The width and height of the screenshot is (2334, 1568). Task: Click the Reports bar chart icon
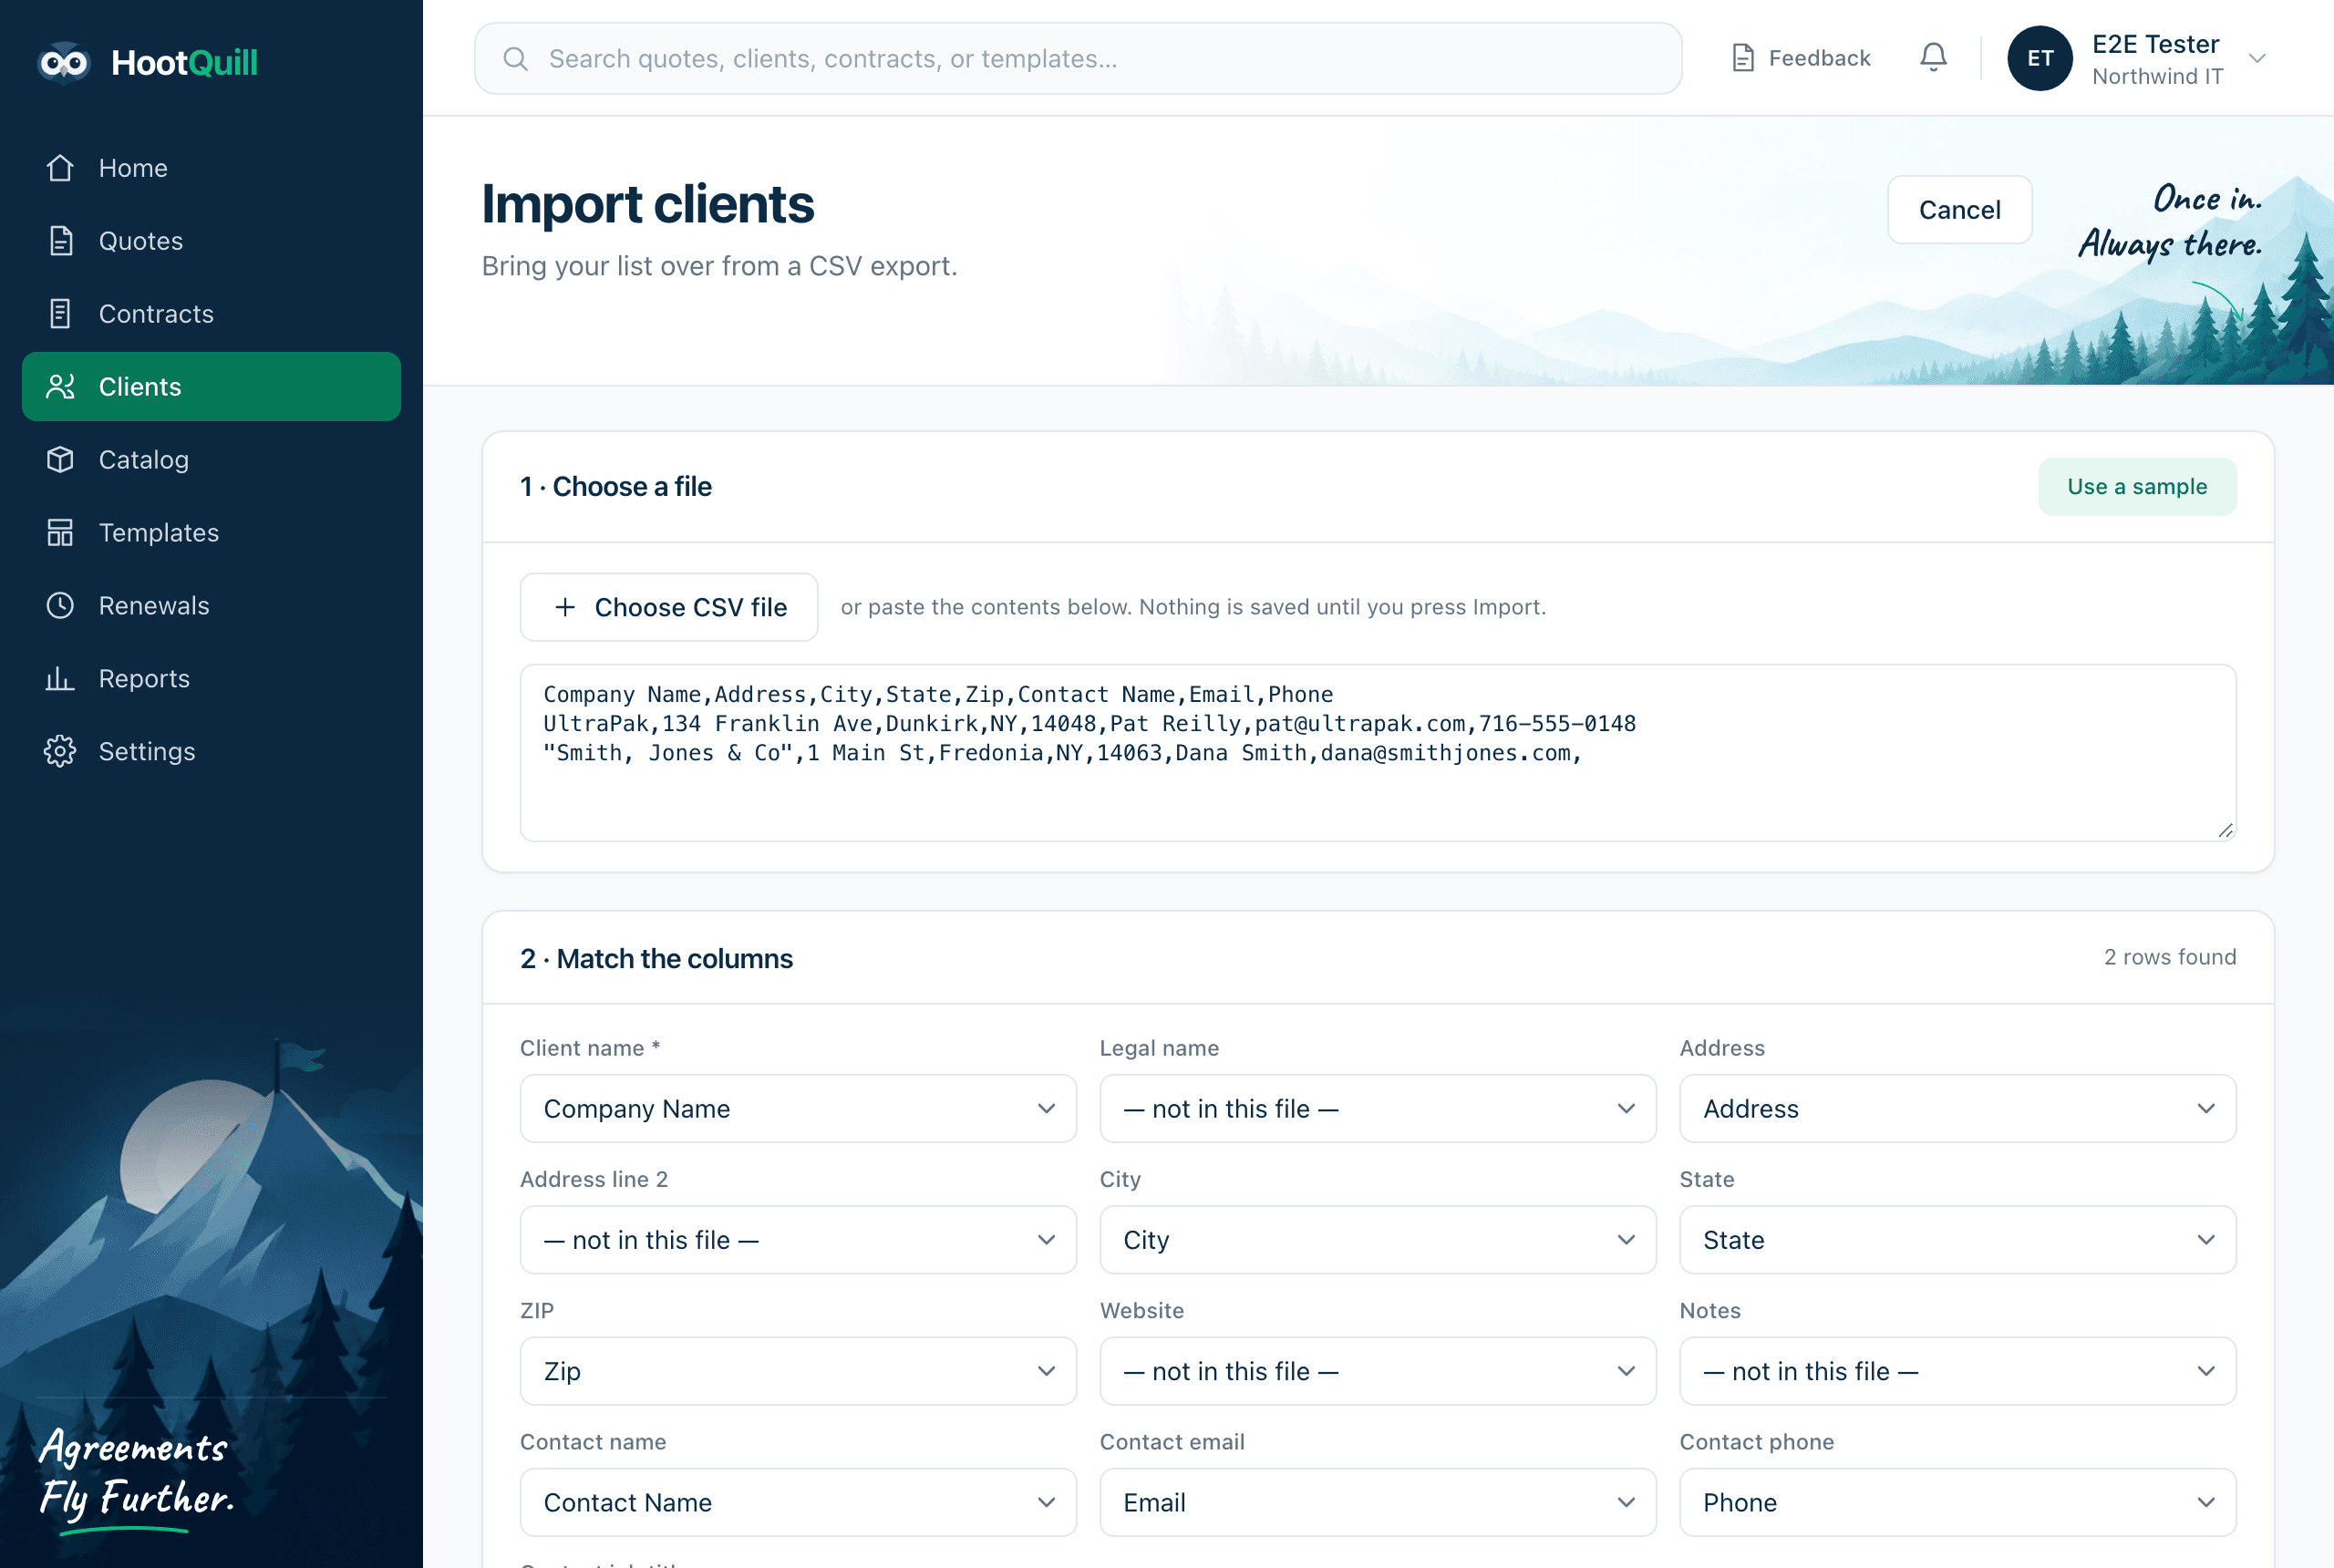click(60, 679)
